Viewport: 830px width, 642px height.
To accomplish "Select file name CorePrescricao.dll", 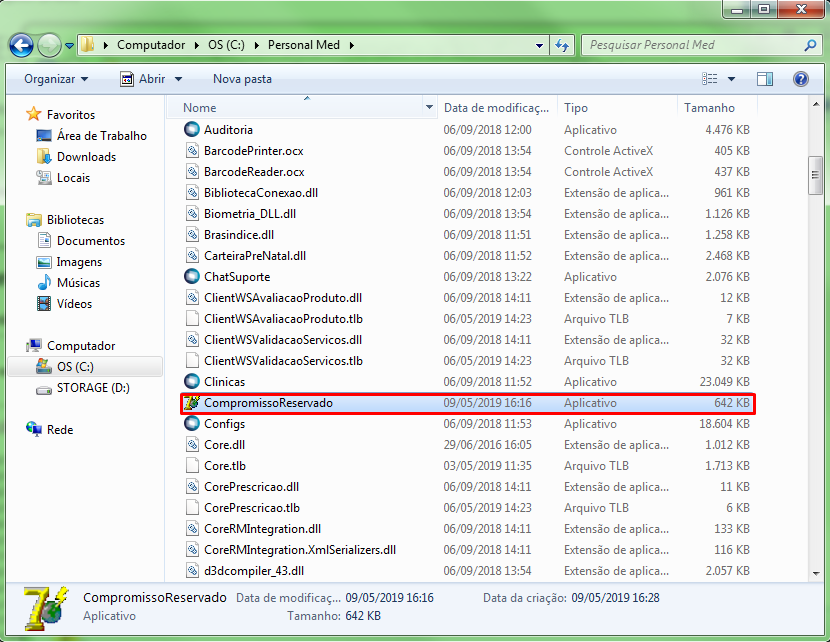I will [251, 487].
